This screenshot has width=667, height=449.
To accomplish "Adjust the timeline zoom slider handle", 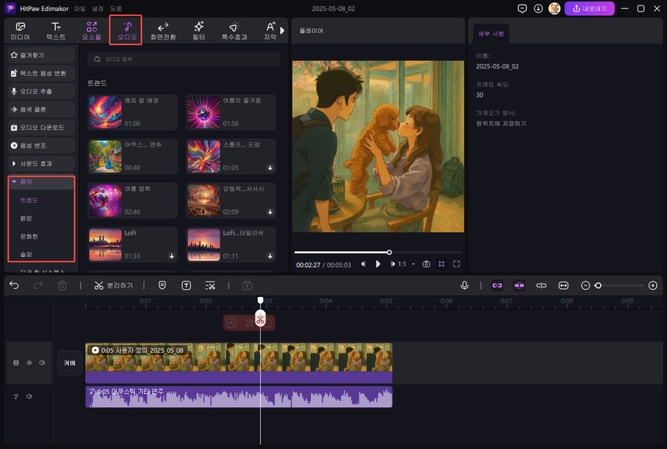I will (598, 286).
